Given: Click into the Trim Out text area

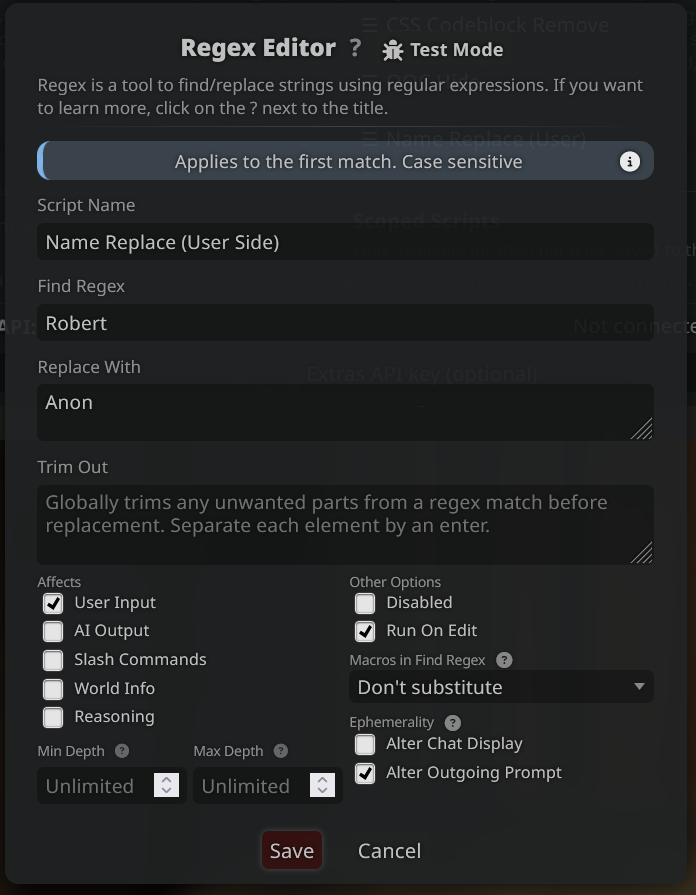Looking at the screenshot, I should (345, 525).
